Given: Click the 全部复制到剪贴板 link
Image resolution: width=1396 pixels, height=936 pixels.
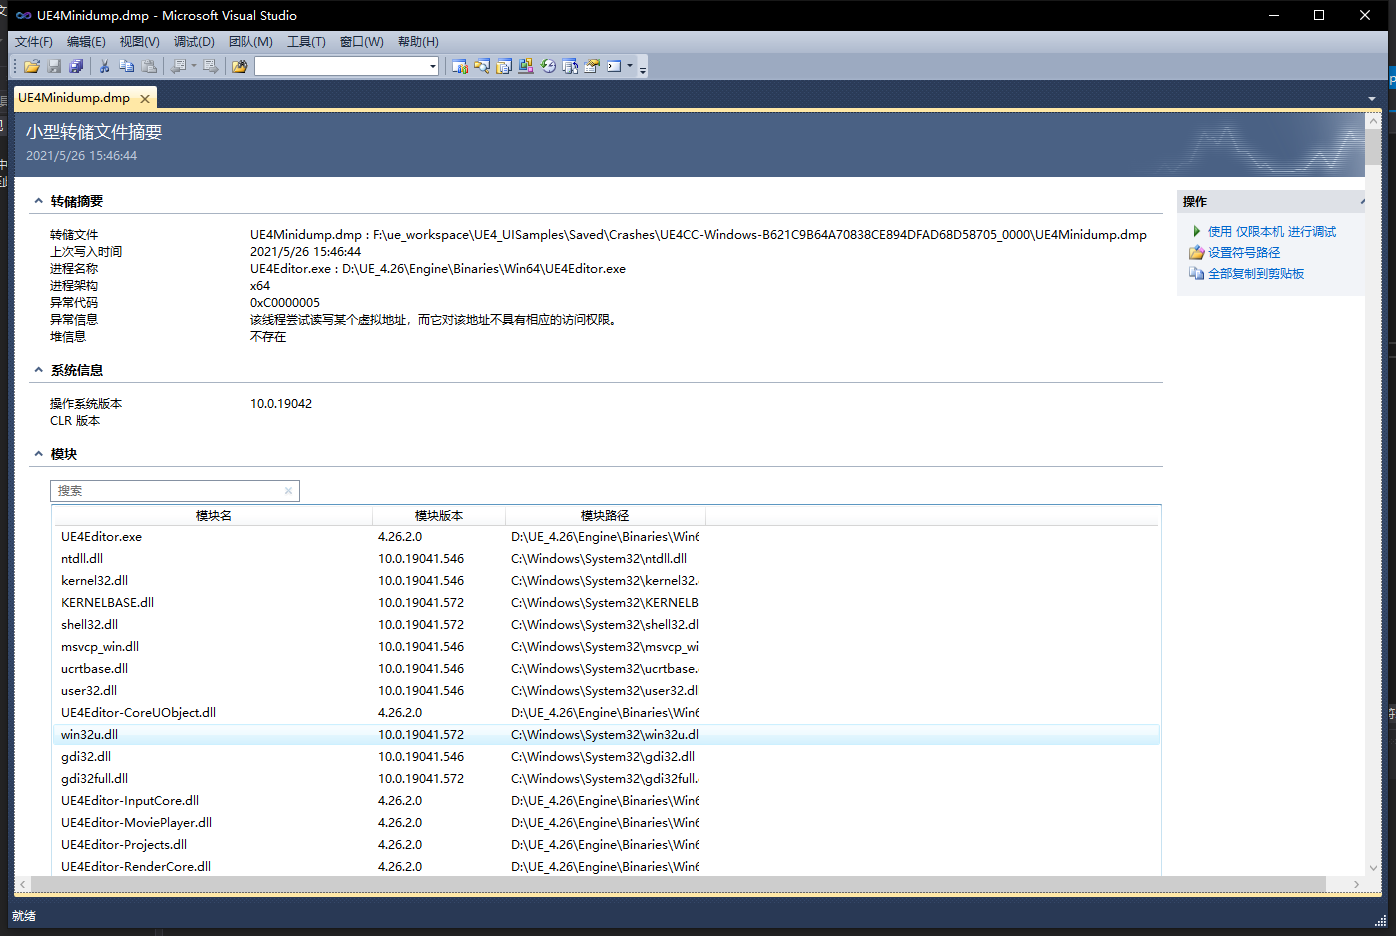Looking at the screenshot, I should 1255,273.
